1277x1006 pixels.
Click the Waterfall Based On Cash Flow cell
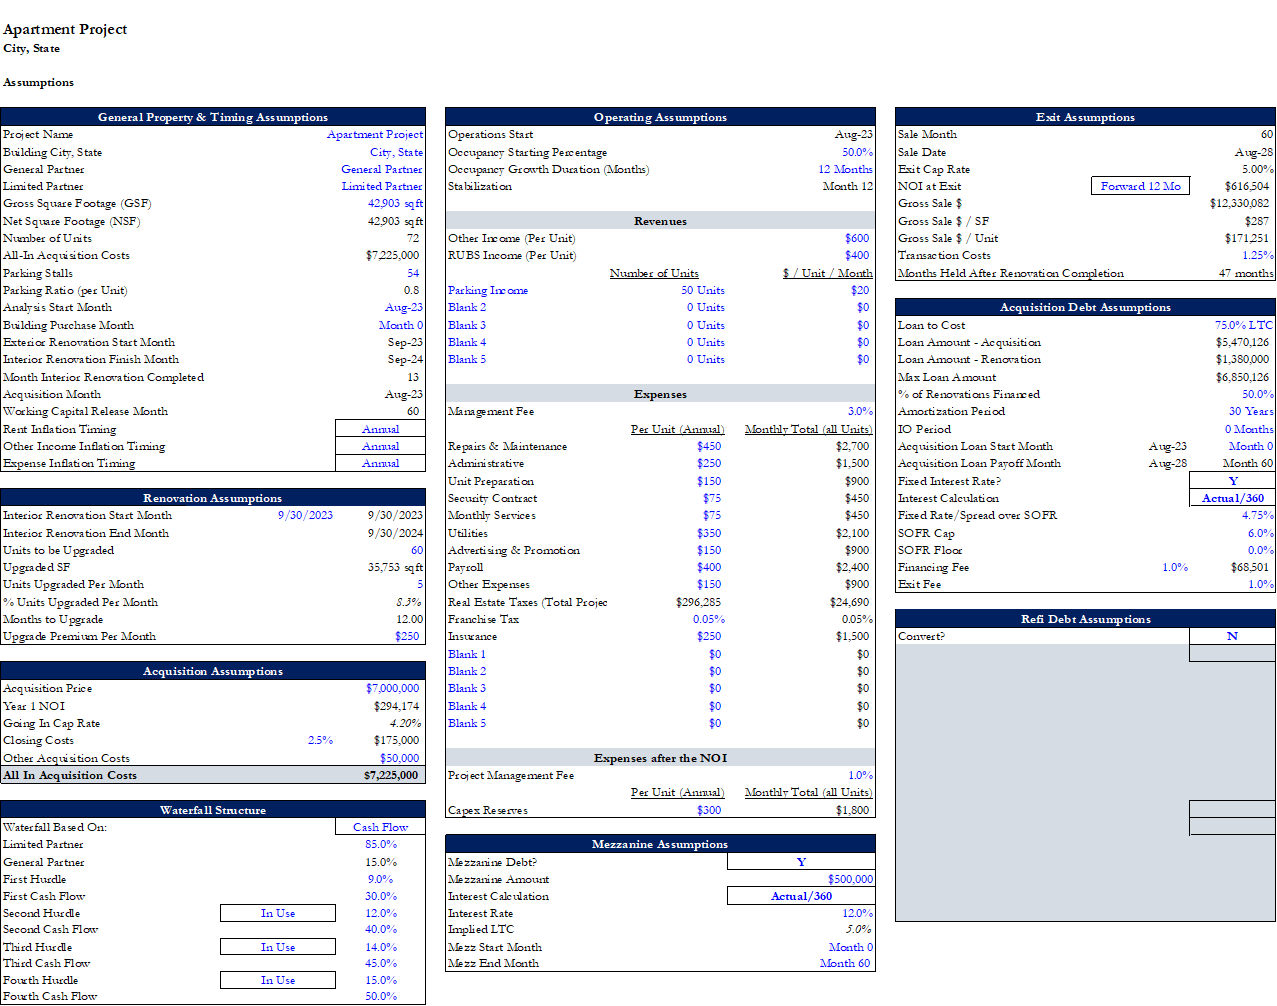tap(380, 827)
